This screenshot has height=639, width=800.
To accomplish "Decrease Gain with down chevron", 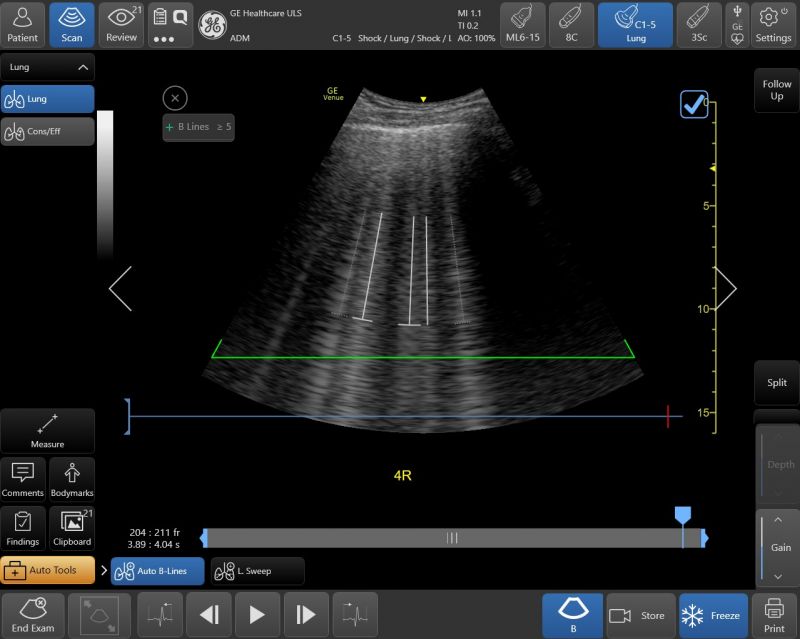I will click(x=778, y=576).
